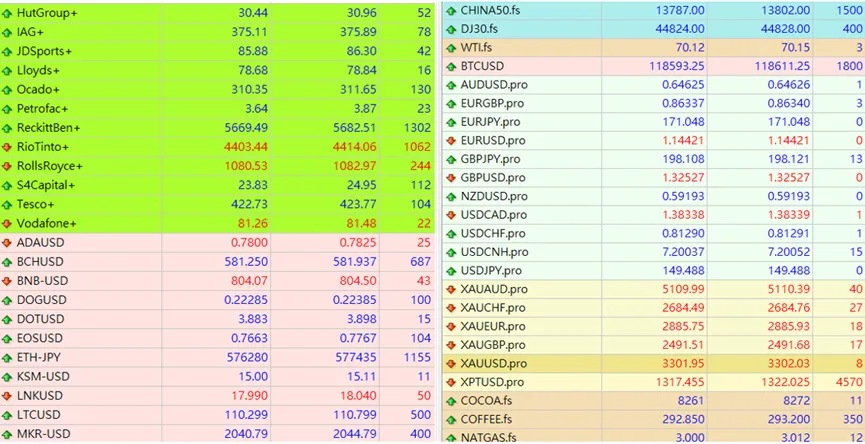Select the JDSports+ symbol name
The width and height of the screenshot is (865, 444).
click(x=44, y=52)
